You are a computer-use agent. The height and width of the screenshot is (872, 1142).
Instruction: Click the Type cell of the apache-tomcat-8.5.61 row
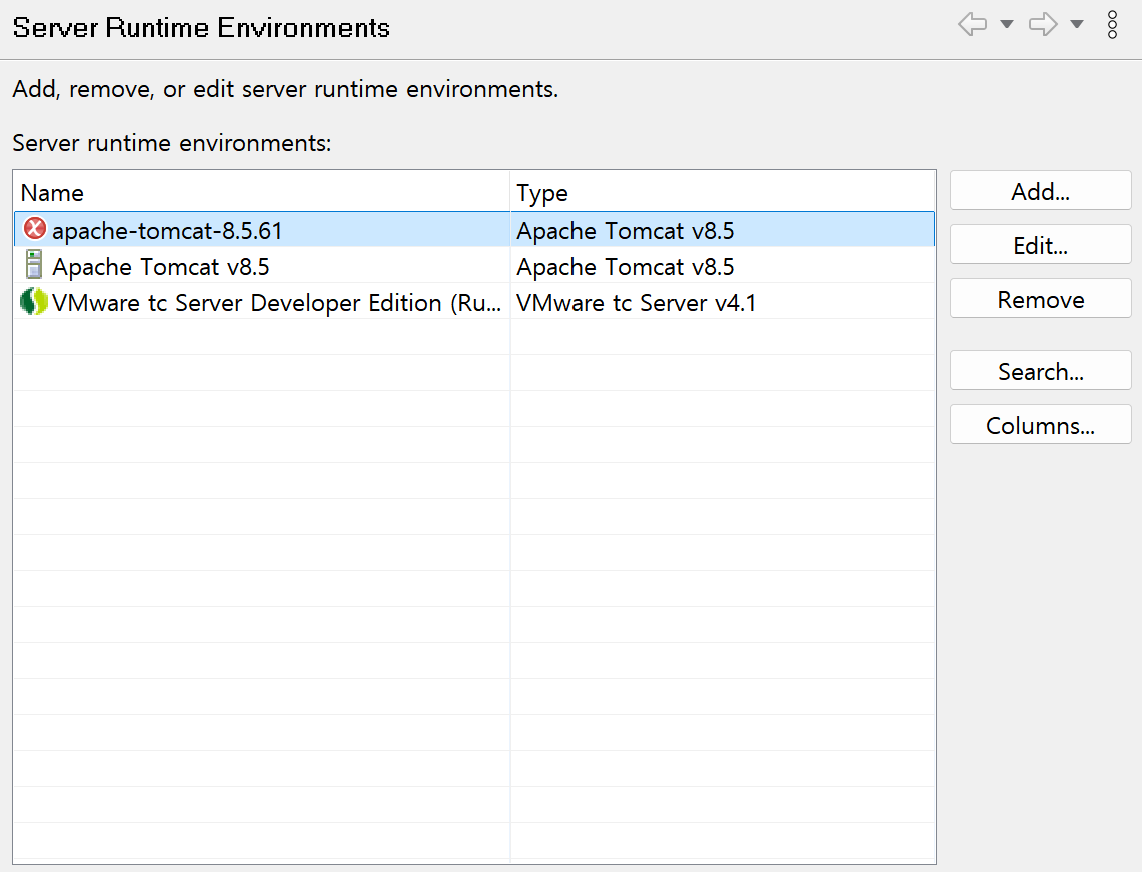[722, 230]
